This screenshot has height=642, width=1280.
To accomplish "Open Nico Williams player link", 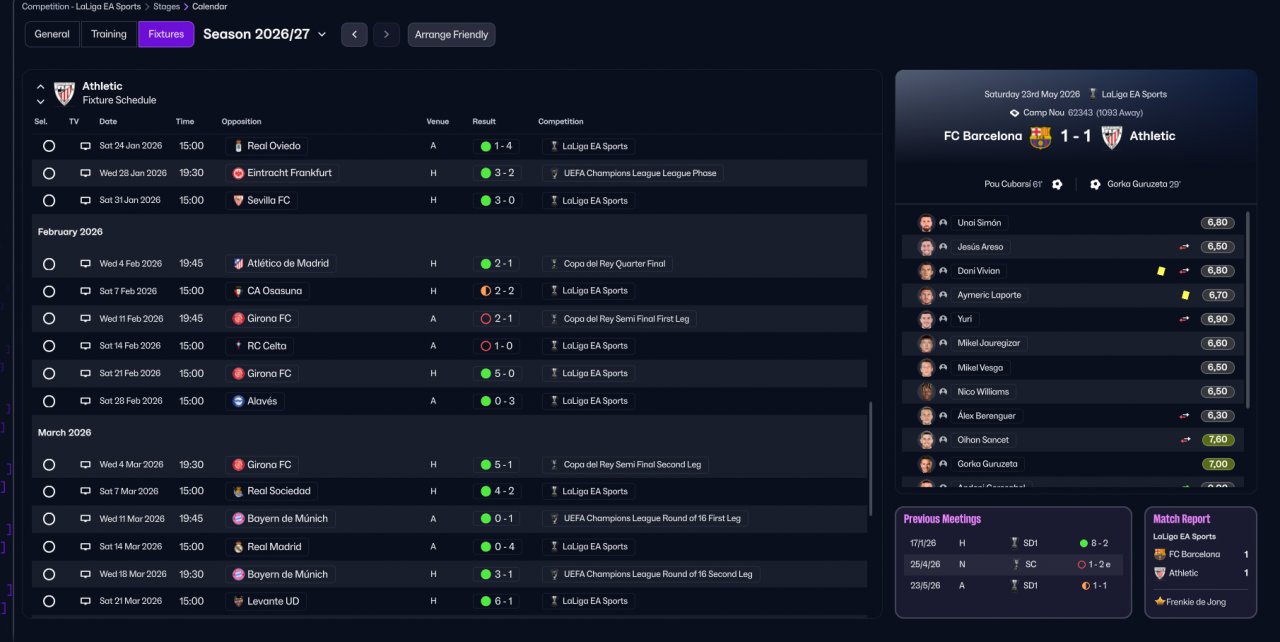I will click(983, 392).
